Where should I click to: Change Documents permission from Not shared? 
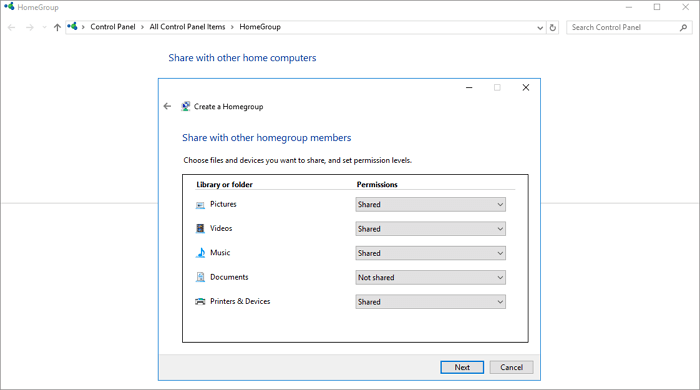coord(430,278)
